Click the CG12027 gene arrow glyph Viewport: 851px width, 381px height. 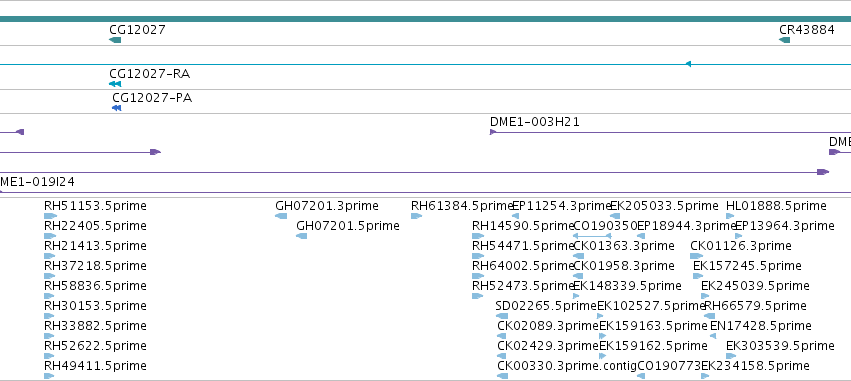coord(115,40)
